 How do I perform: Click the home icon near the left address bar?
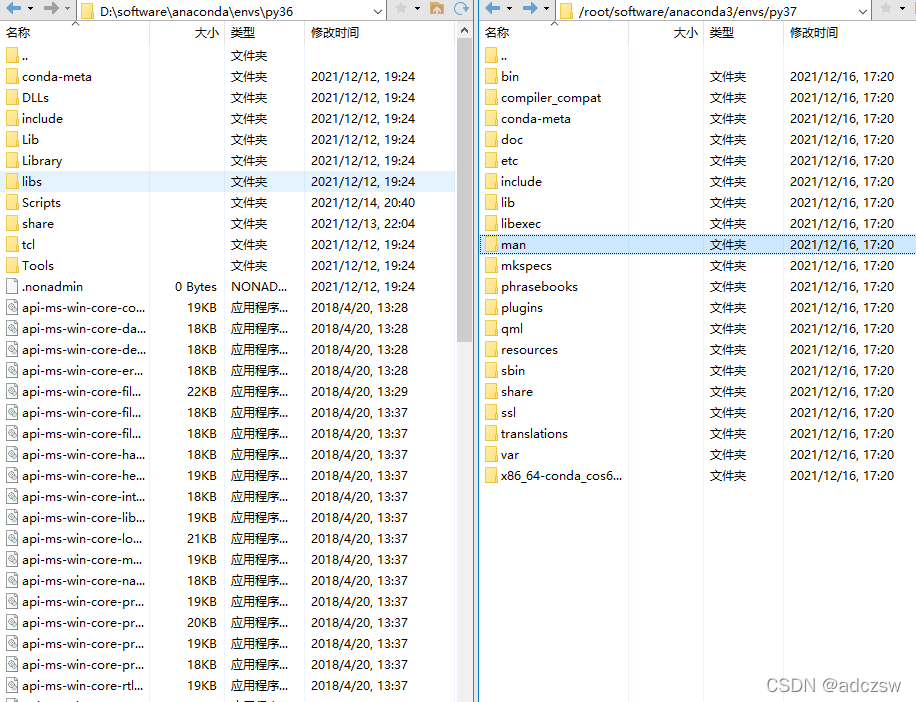coord(437,10)
